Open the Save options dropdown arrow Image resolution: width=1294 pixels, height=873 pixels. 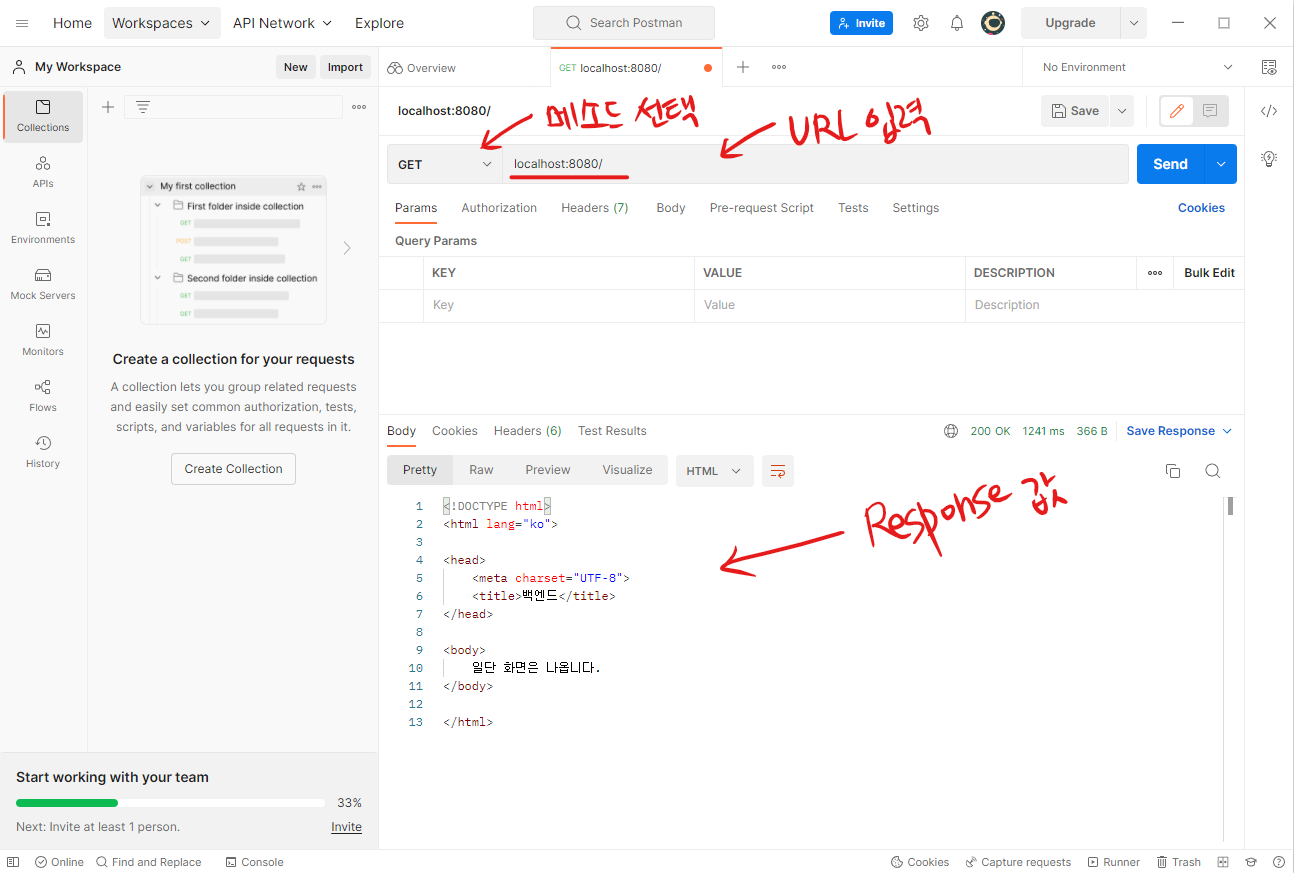tap(1122, 111)
